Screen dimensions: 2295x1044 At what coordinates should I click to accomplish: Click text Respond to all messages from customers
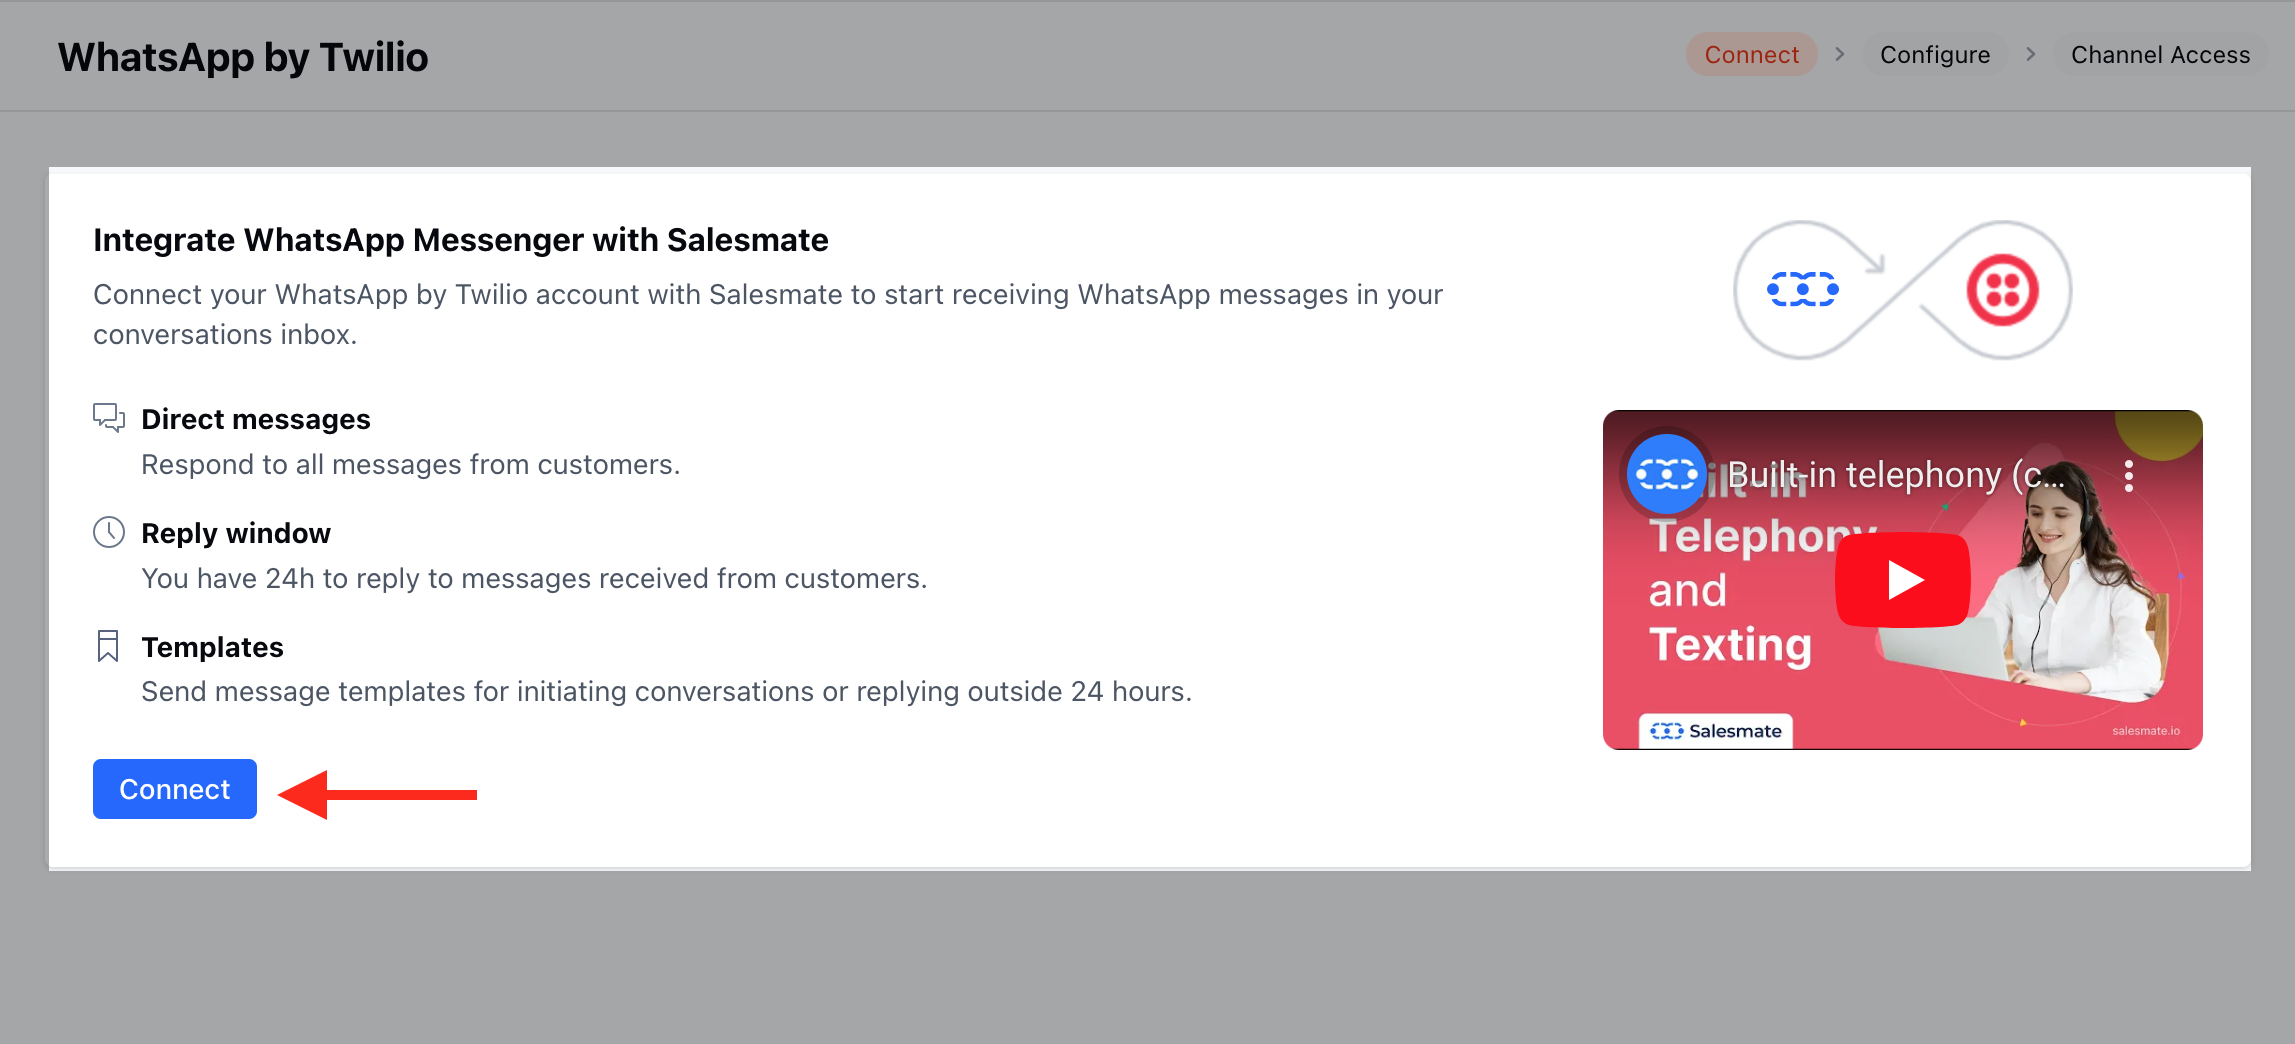point(411,465)
